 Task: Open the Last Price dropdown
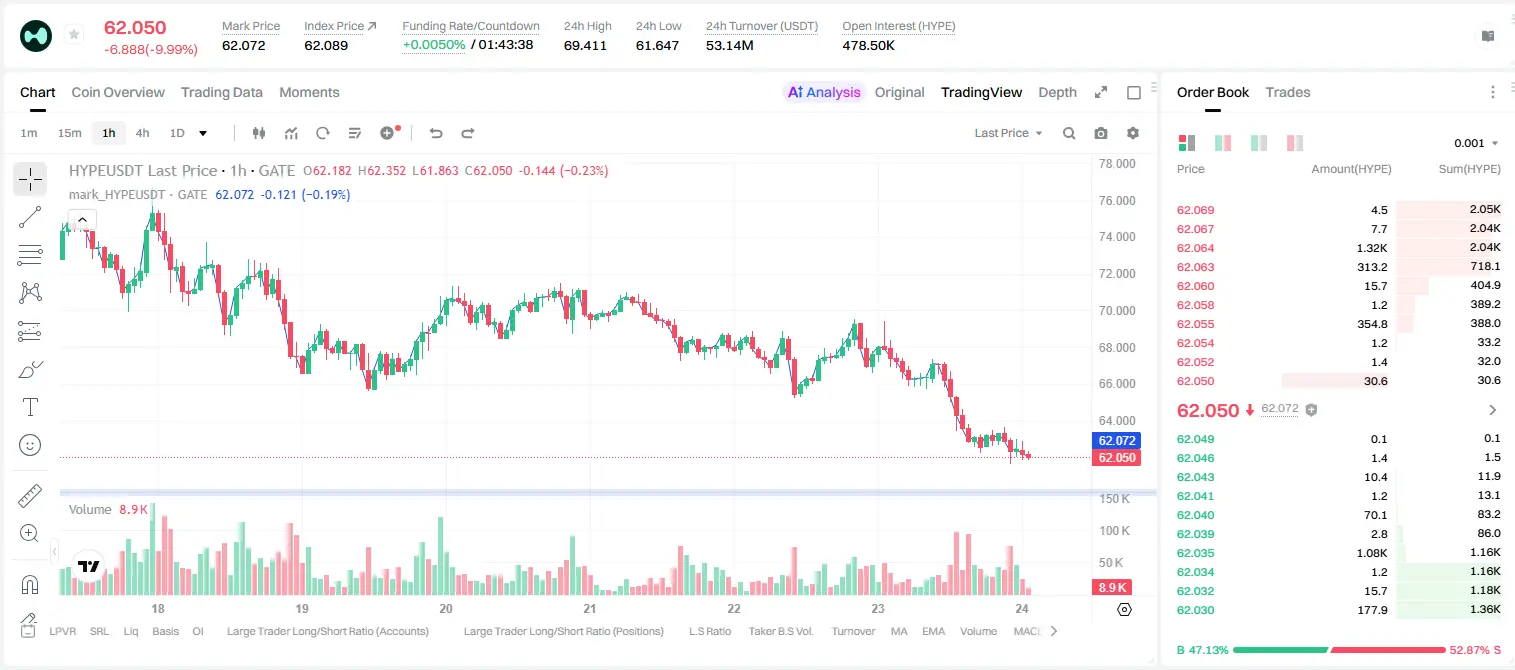coord(1008,133)
